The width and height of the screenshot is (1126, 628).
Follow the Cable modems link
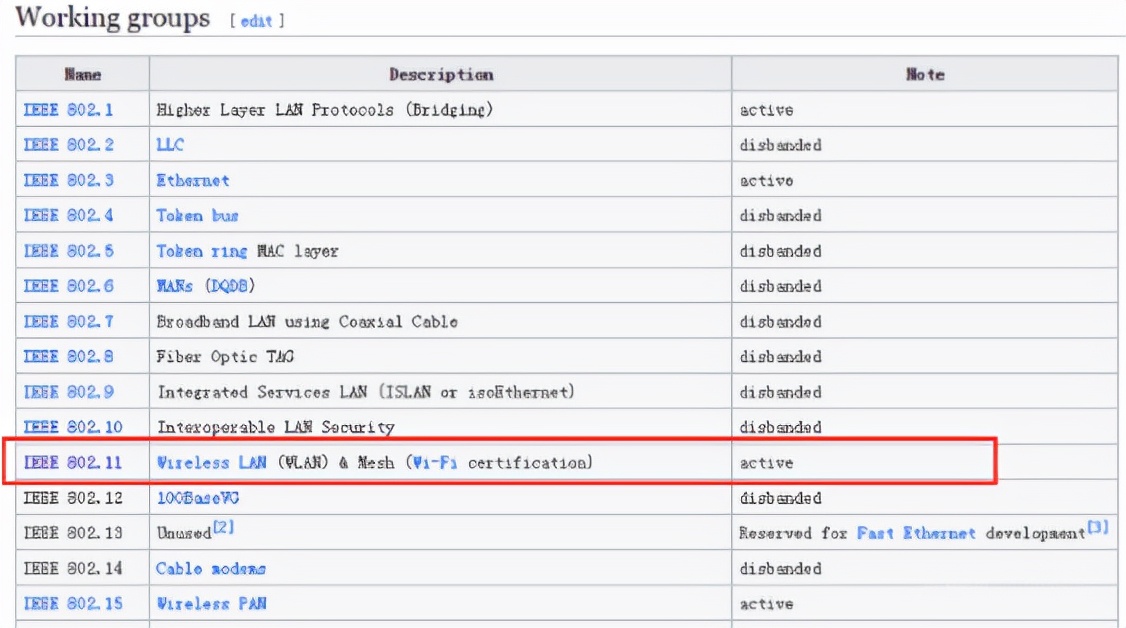click(x=211, y=568)
